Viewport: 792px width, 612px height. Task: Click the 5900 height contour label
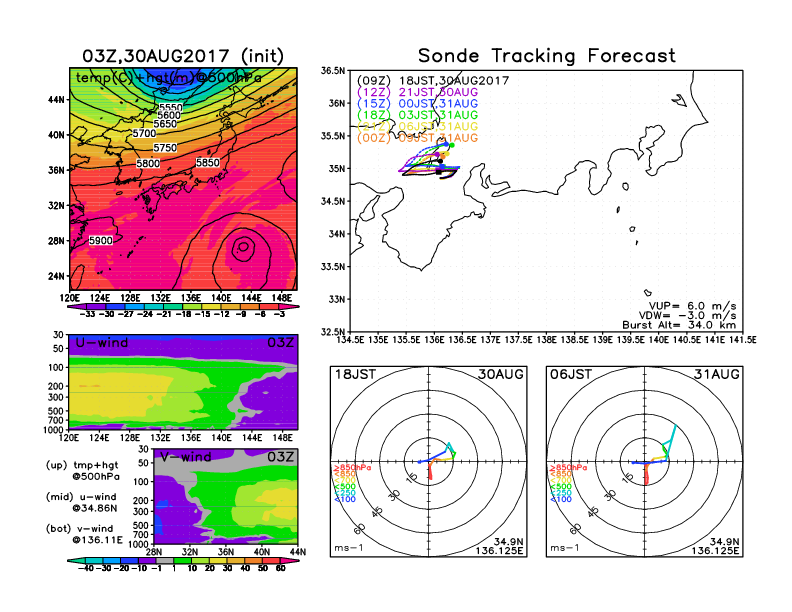pos(101,240)
